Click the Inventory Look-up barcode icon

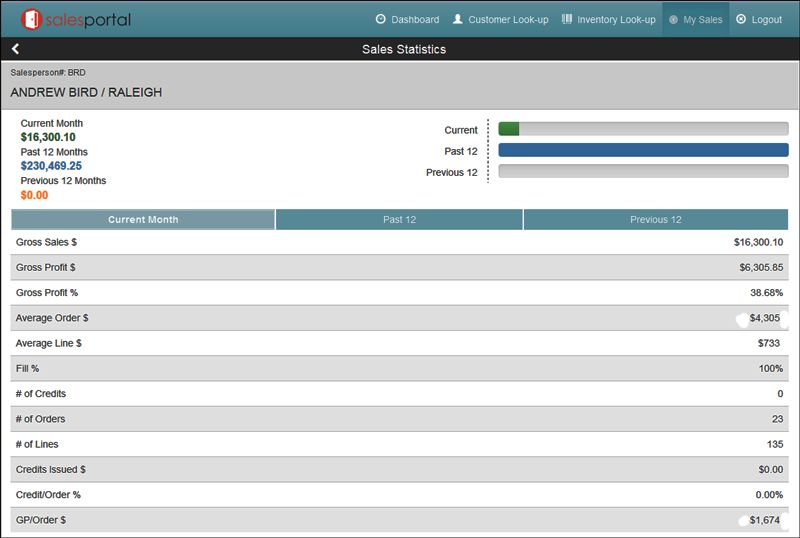567,19
